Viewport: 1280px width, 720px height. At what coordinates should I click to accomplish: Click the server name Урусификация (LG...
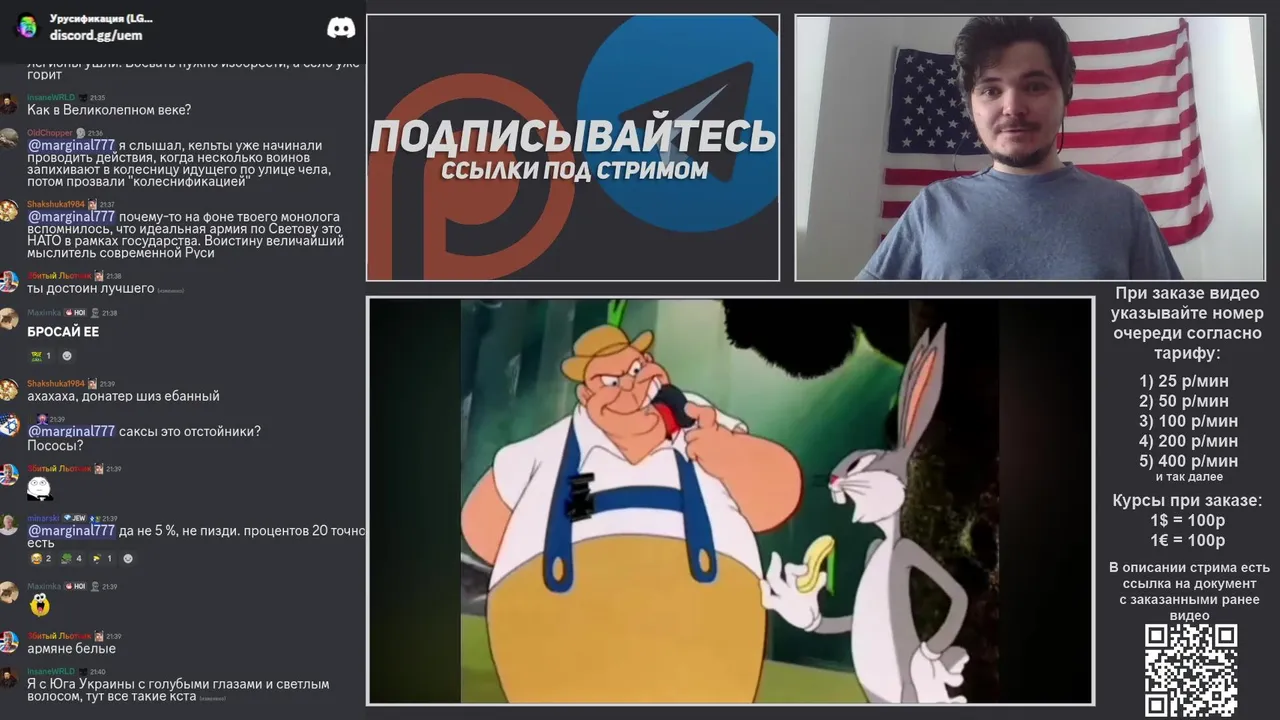[101, 18]
